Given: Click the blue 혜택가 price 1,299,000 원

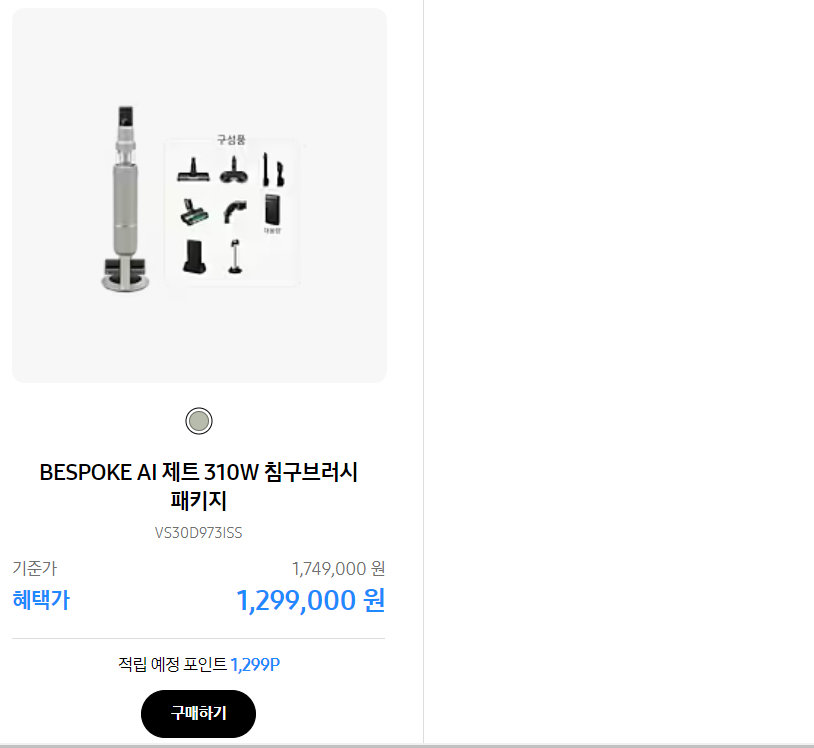Looking at the screenshot, I should pos(312,601).
